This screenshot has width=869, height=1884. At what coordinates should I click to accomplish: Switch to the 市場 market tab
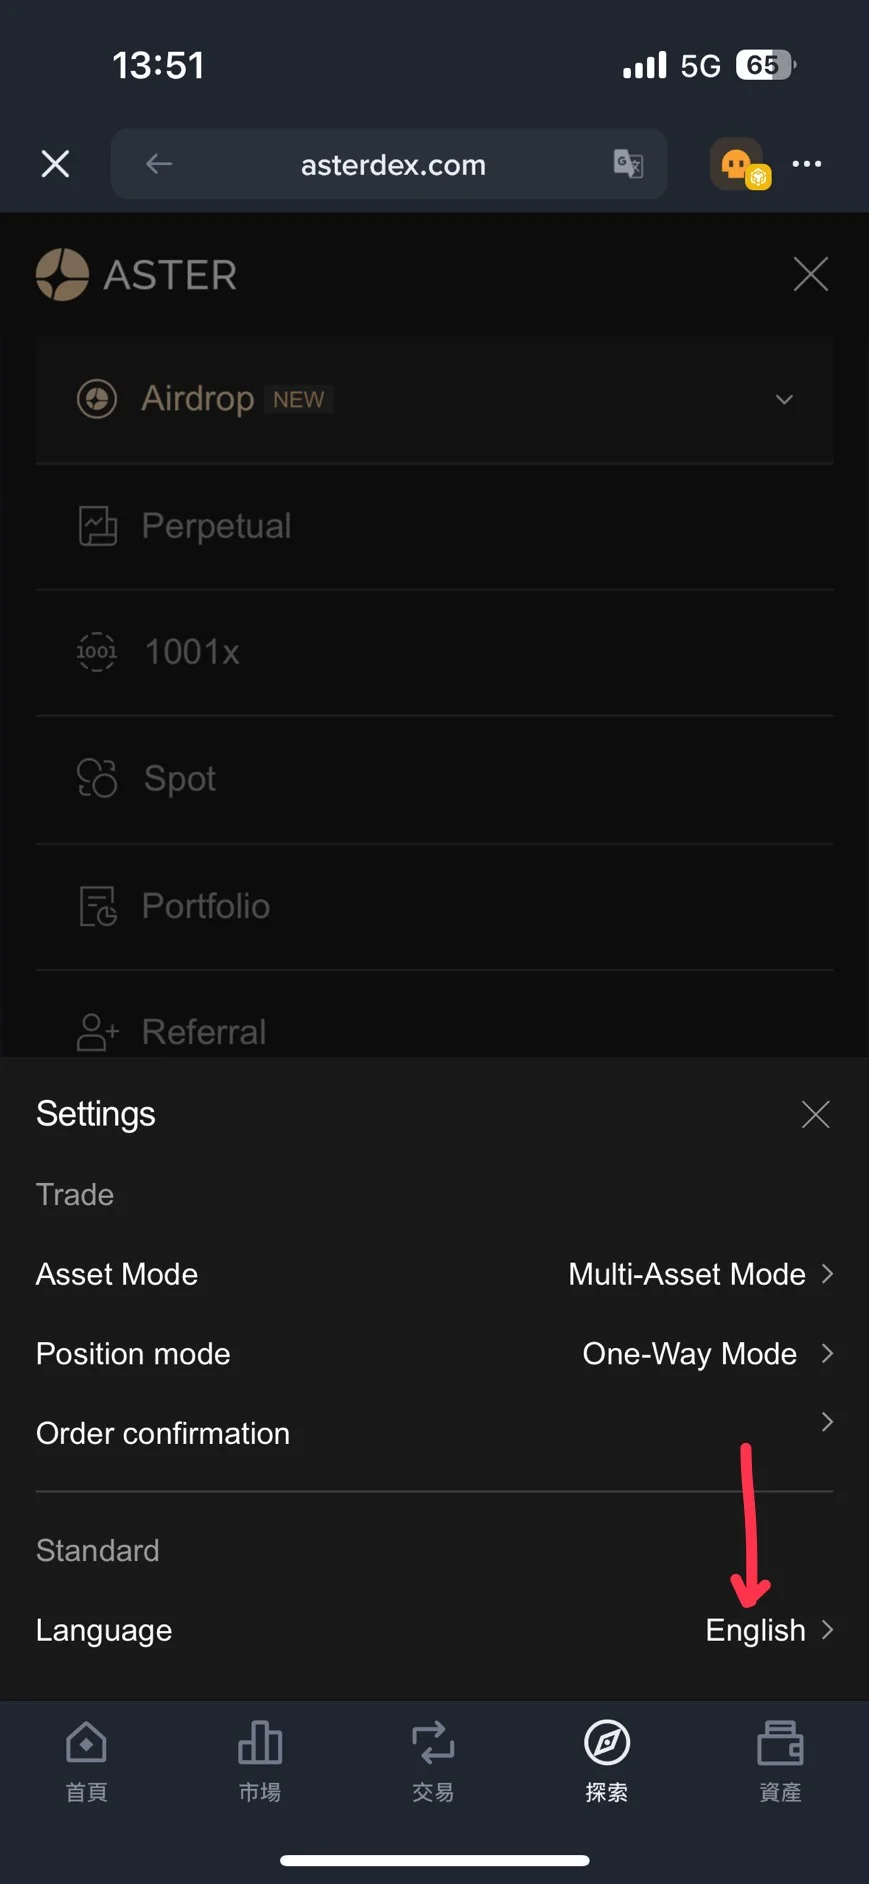click(x=260, y=1760)
